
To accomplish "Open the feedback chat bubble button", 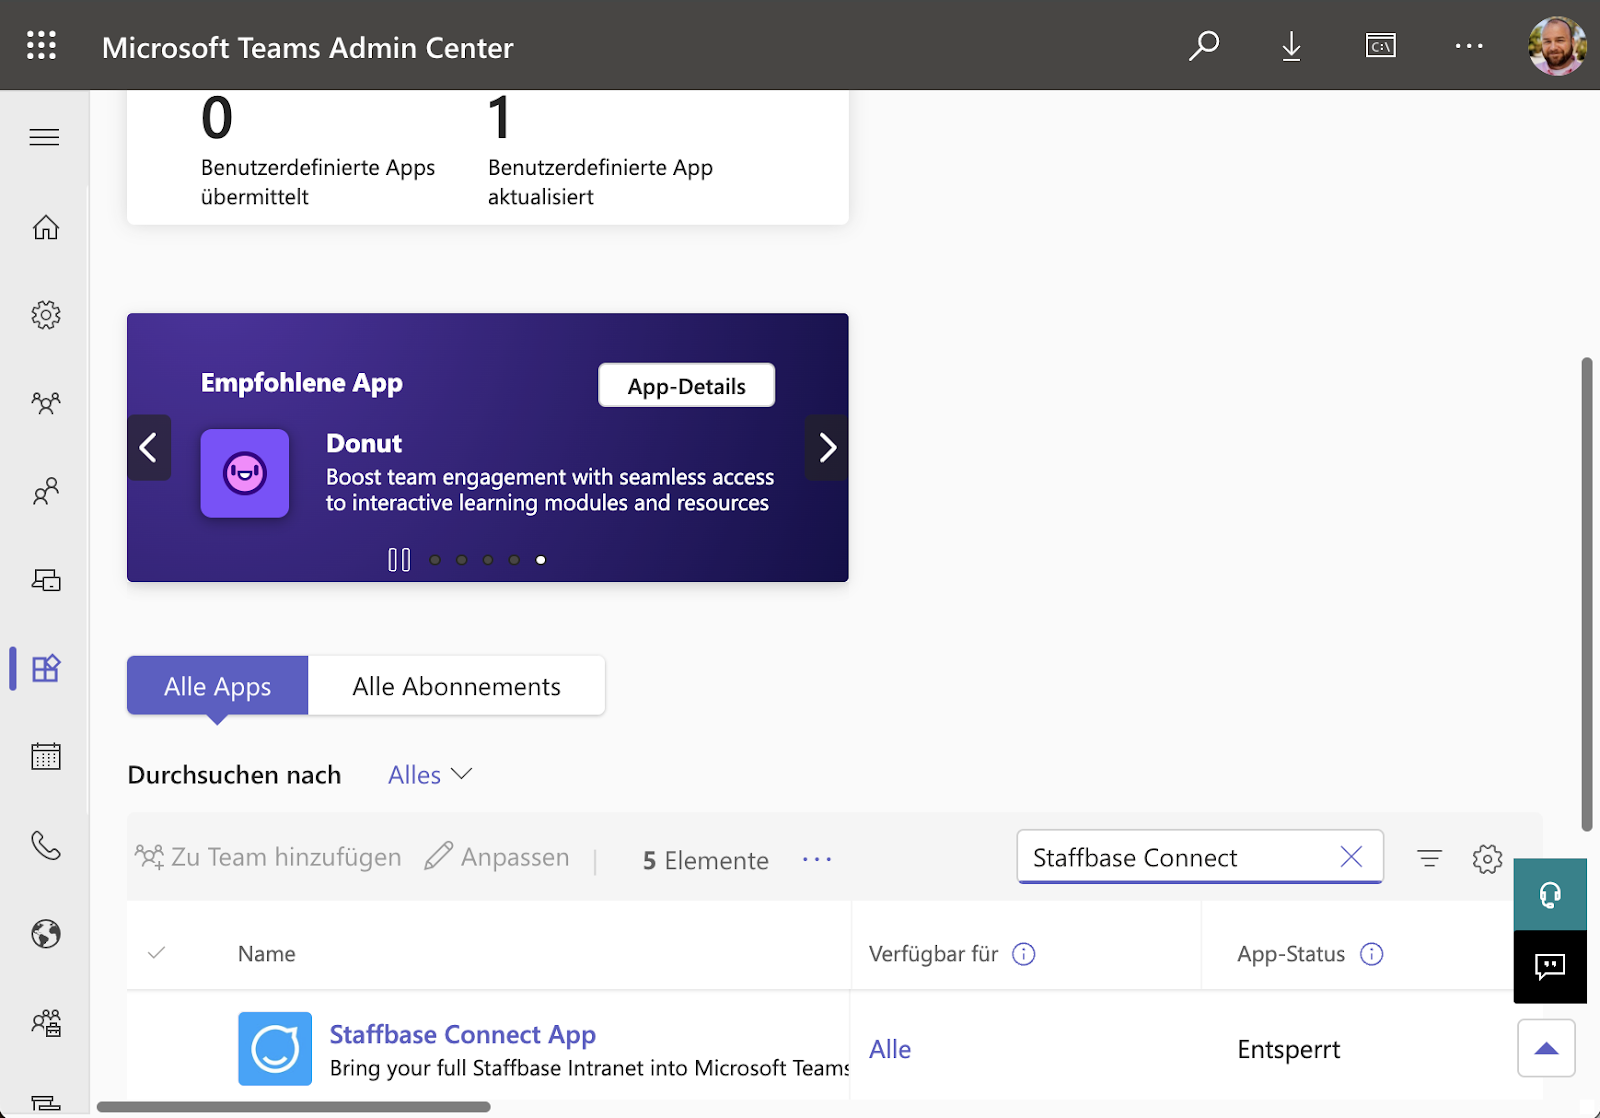I will tap(1550, 967).
